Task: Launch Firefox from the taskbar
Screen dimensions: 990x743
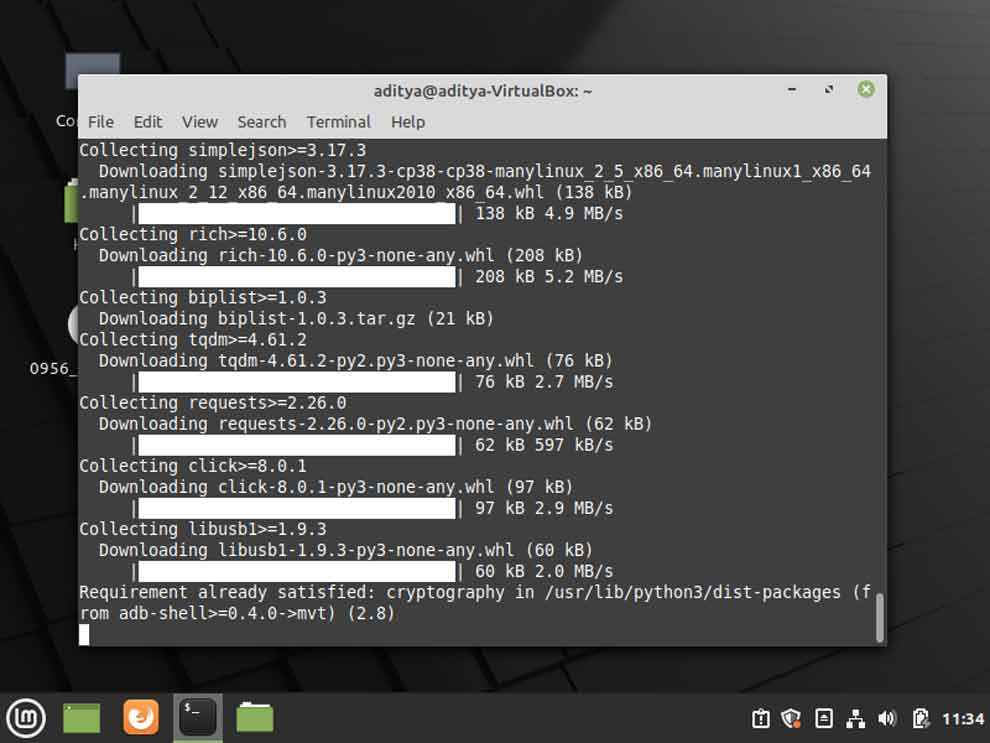Action: tap(140, 717)
